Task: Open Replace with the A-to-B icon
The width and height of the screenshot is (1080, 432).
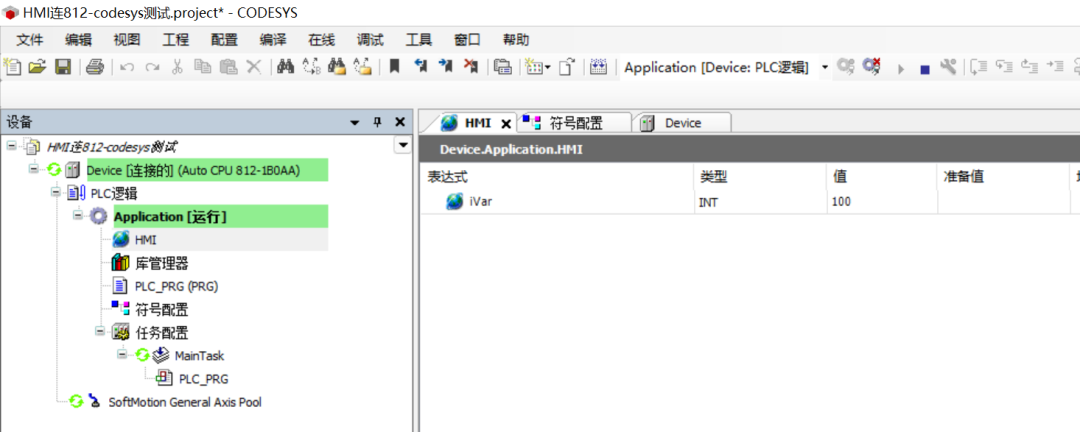Action: (x=311, y=67)
